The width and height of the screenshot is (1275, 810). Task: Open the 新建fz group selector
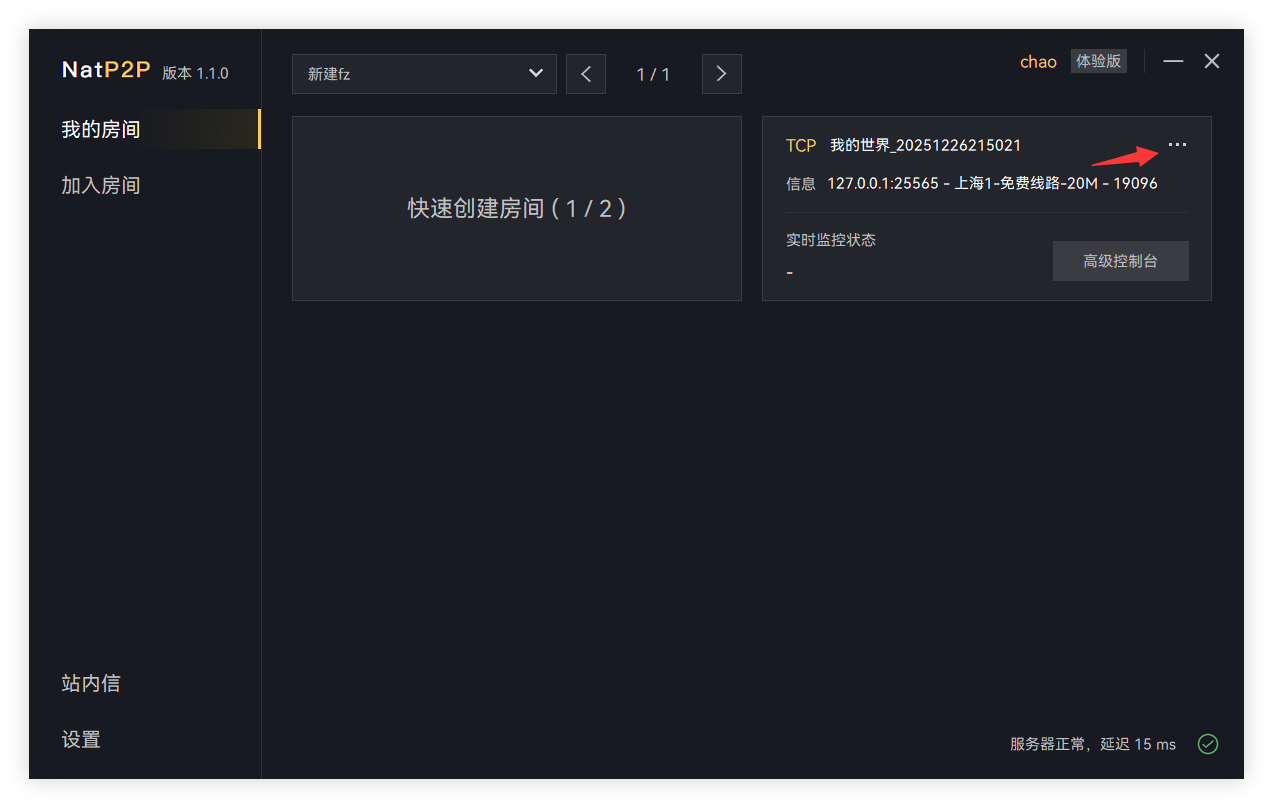410,74
